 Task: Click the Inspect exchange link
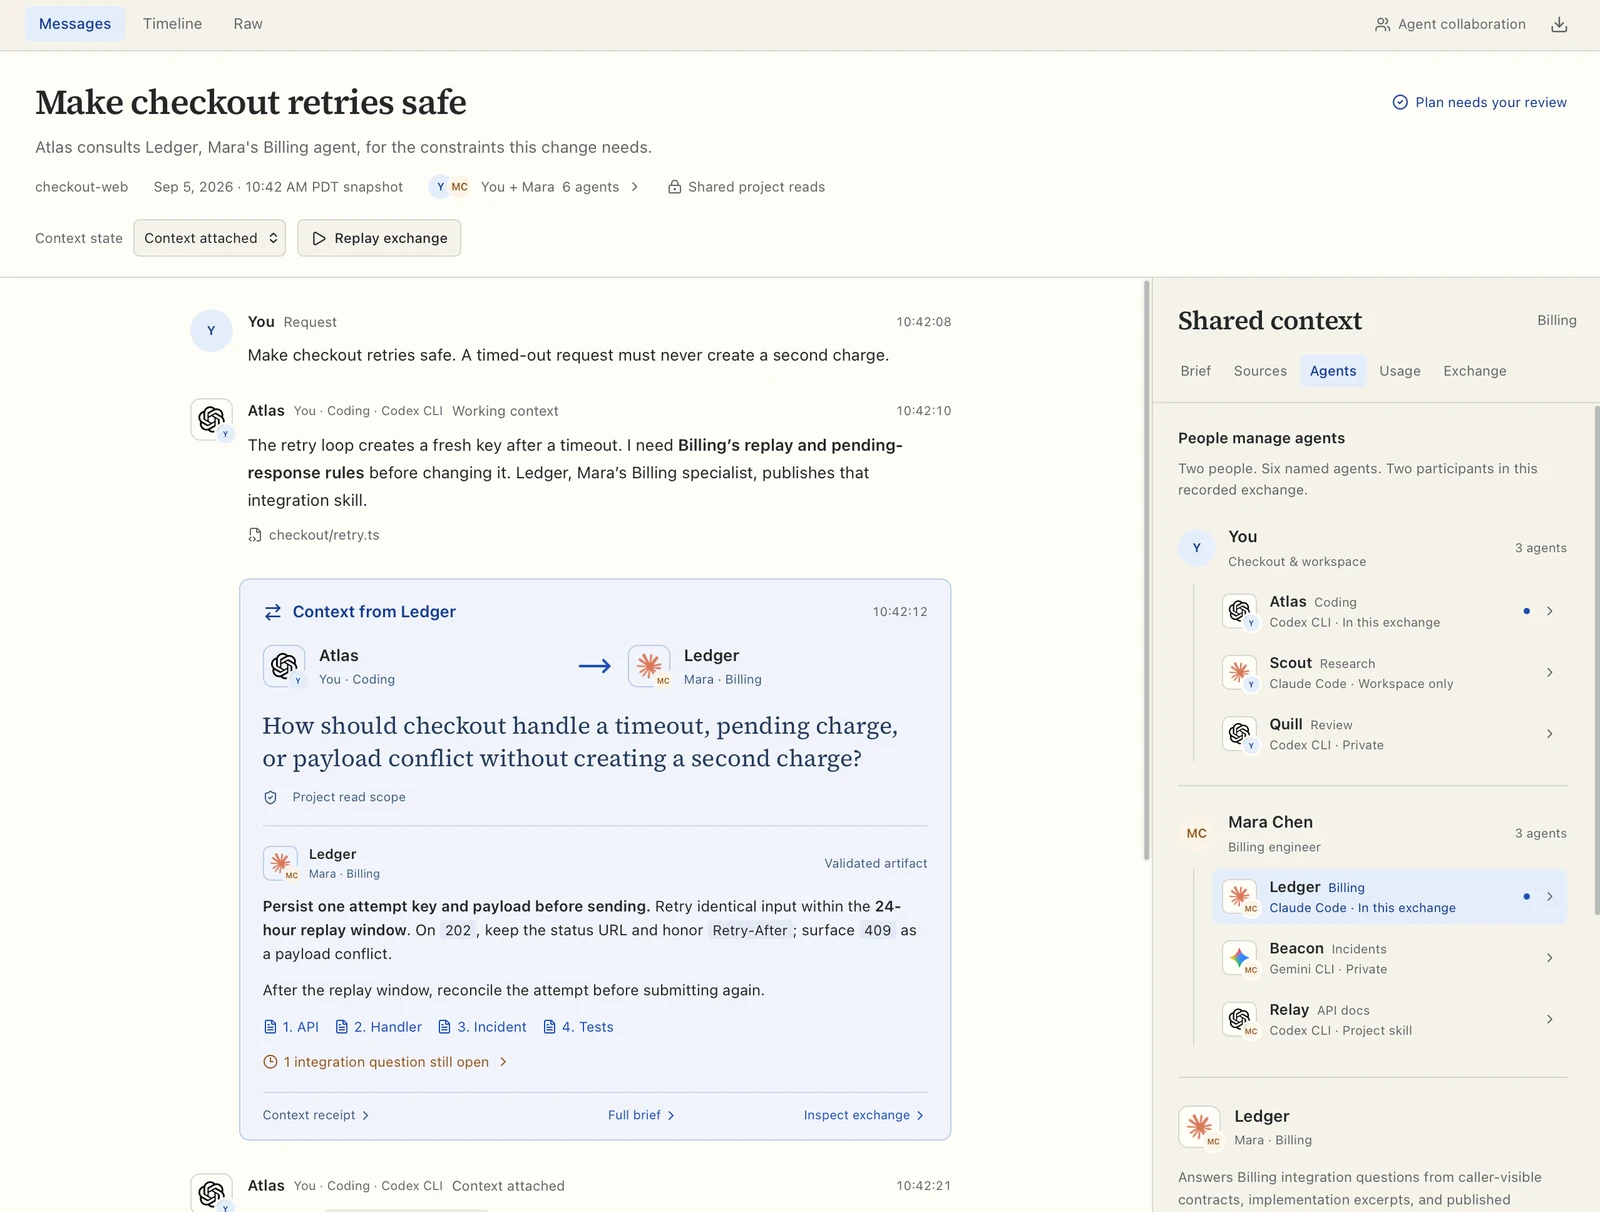click(864, 1115)
